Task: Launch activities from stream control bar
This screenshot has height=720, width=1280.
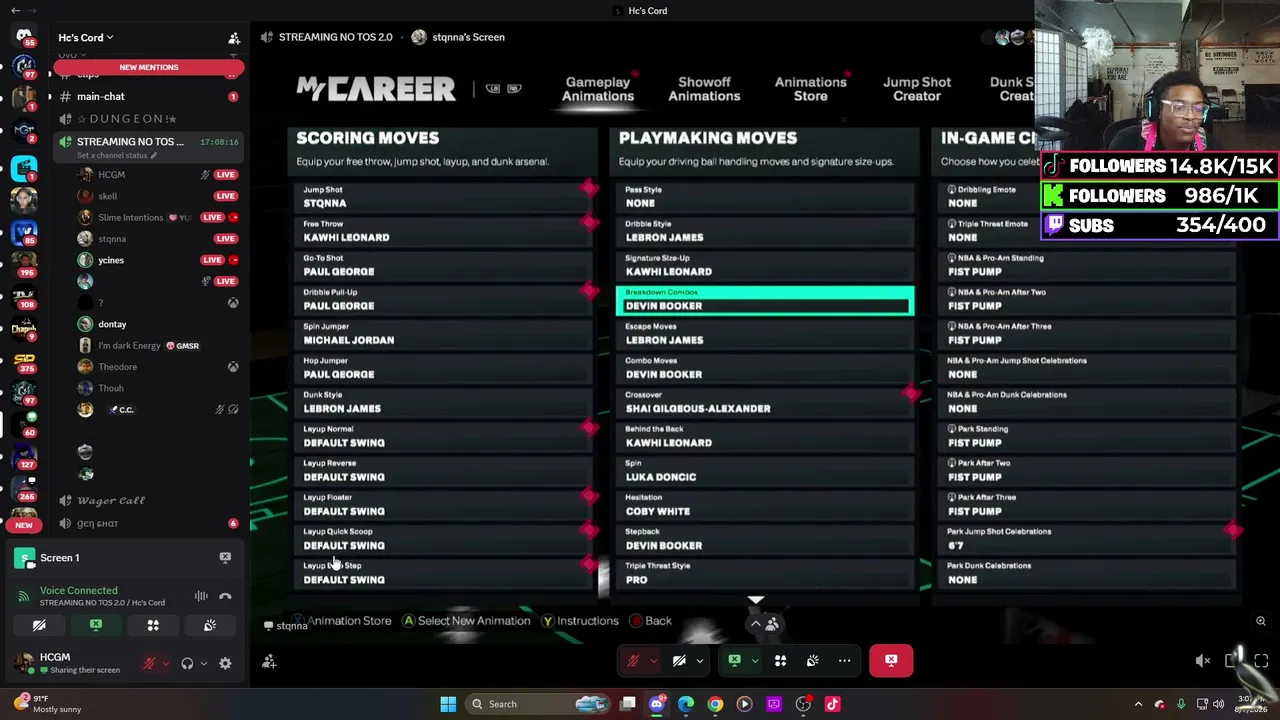Action: tap(780, 661)
